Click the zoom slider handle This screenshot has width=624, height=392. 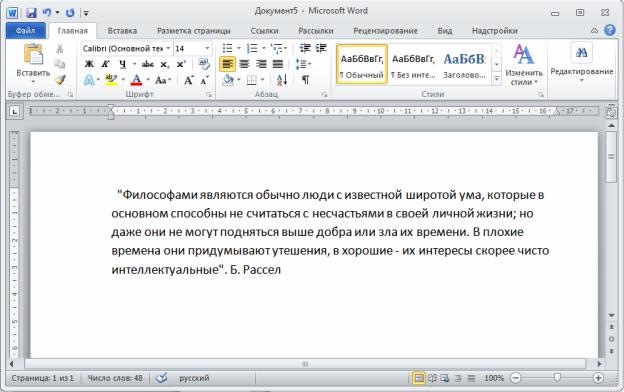point(558,377)
